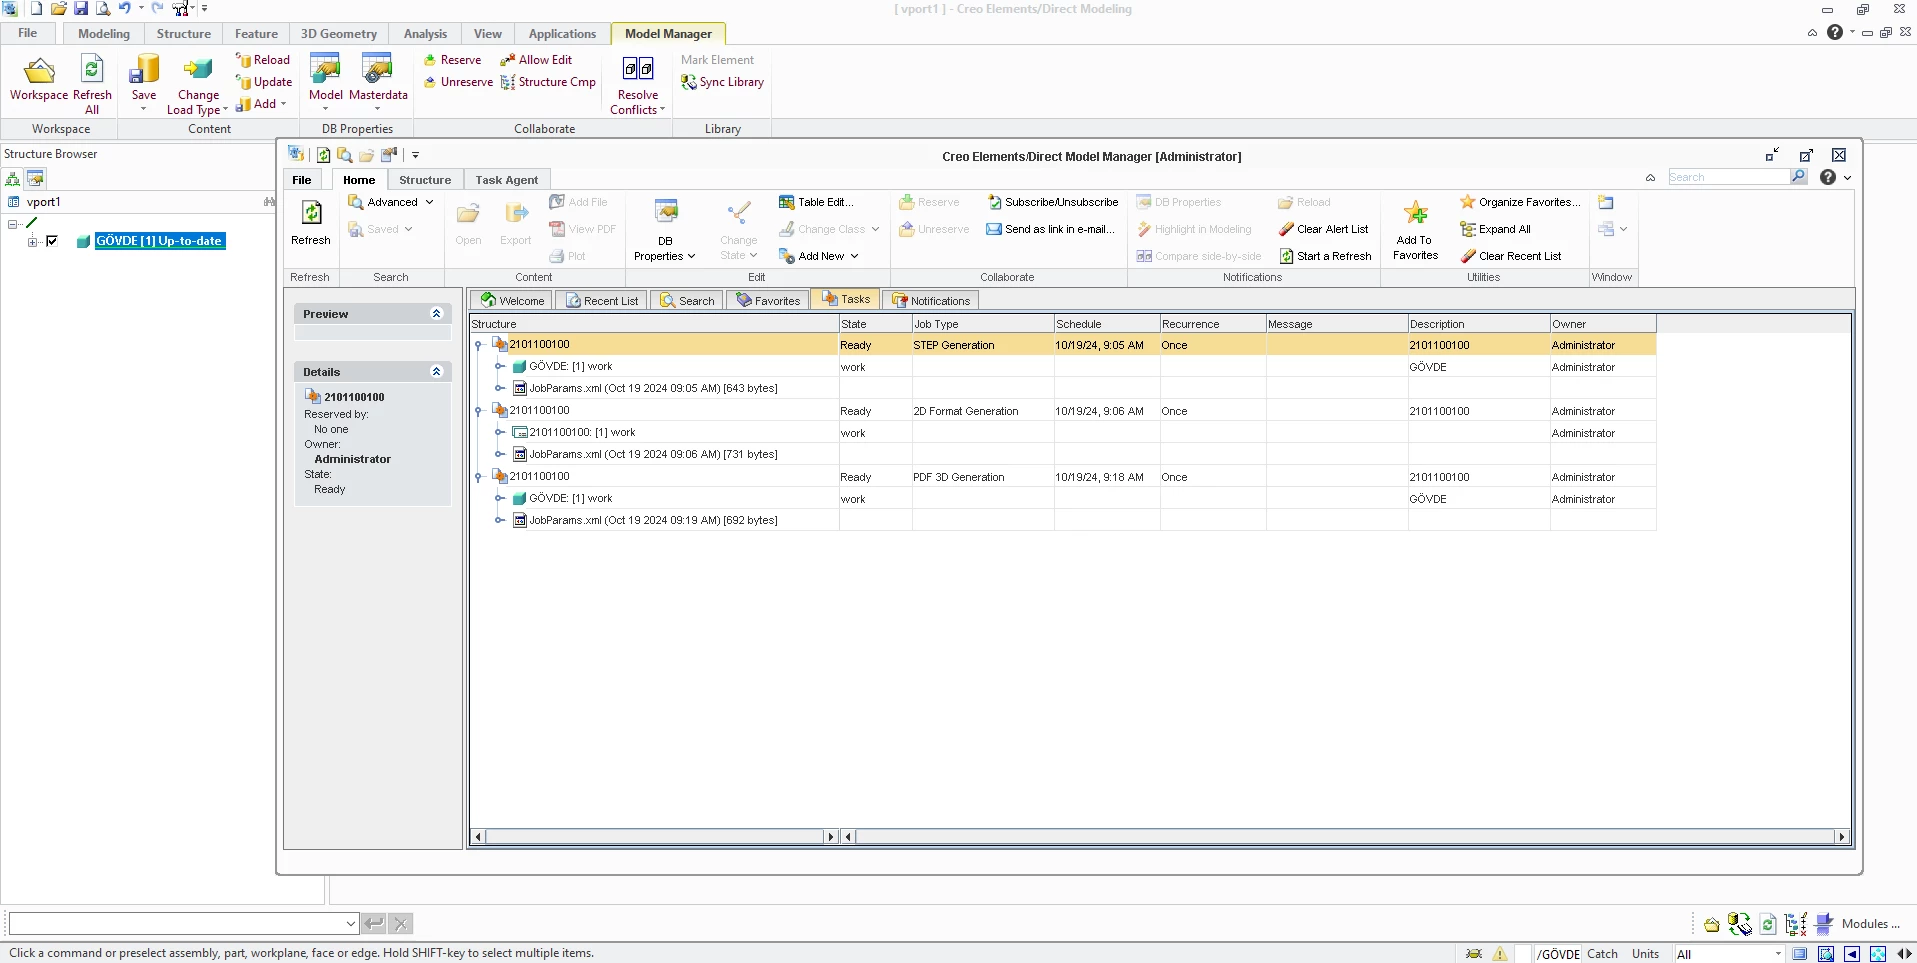Open Welcome tab

pos(512,300)
